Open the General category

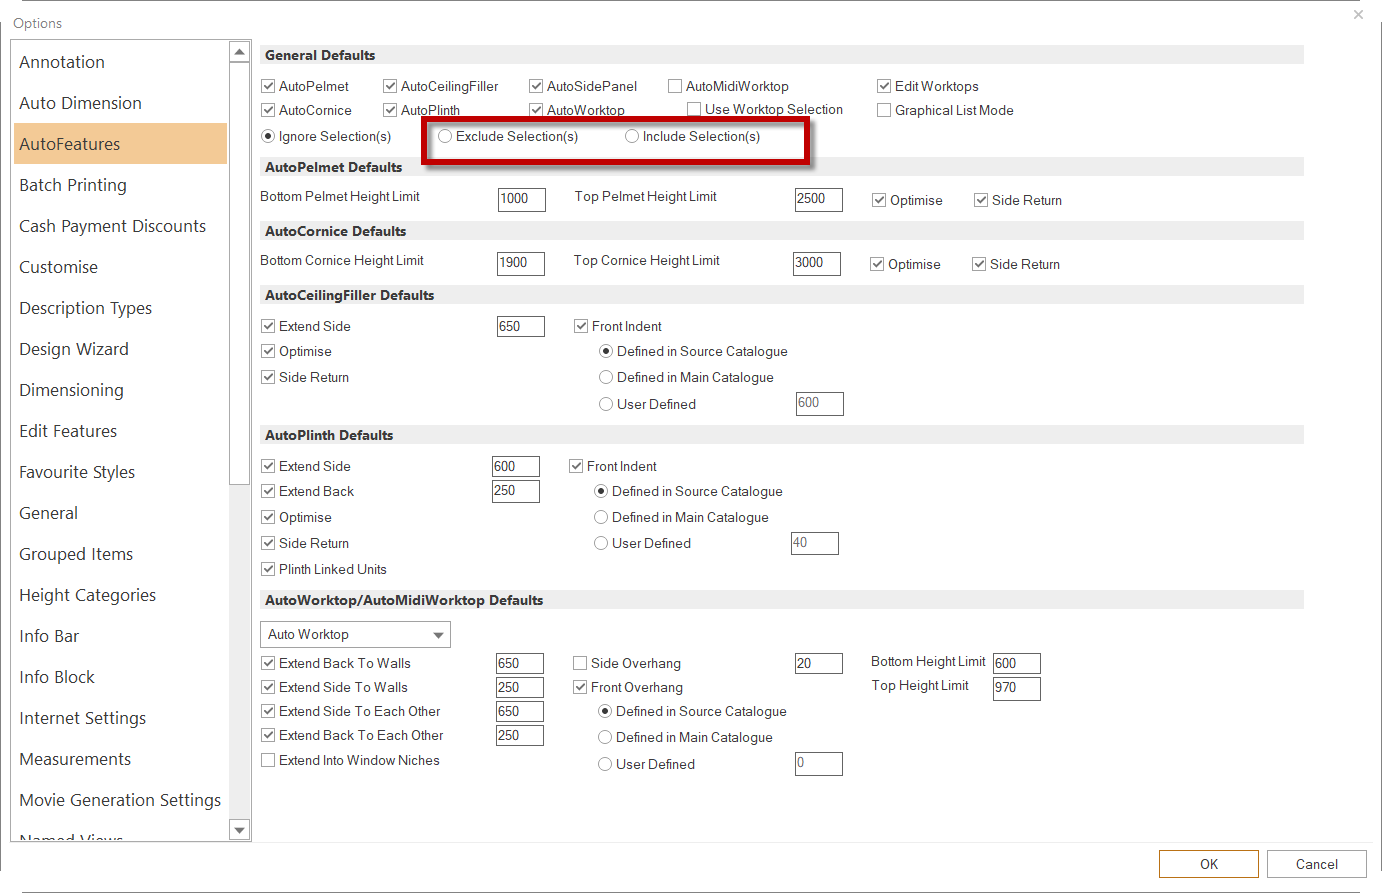[120, 513]
